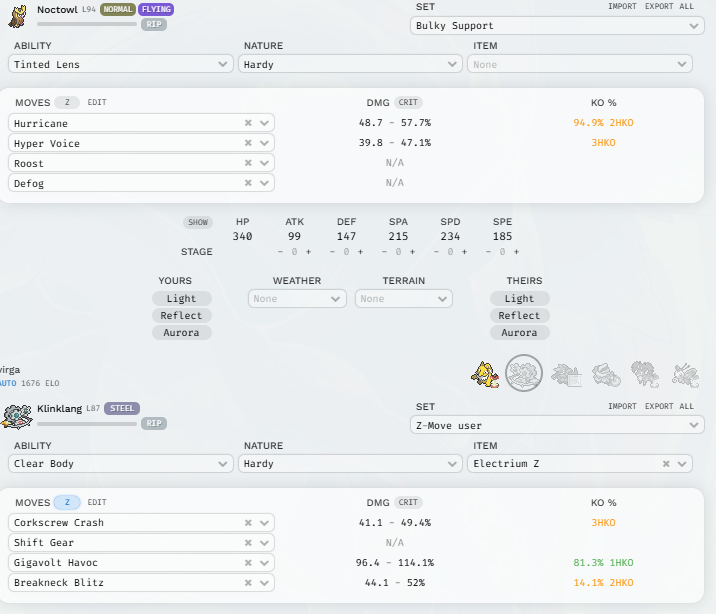Remove the Hurricane move with its X
The height and width of the screenshot is (614, 716).
coord(248,123)
